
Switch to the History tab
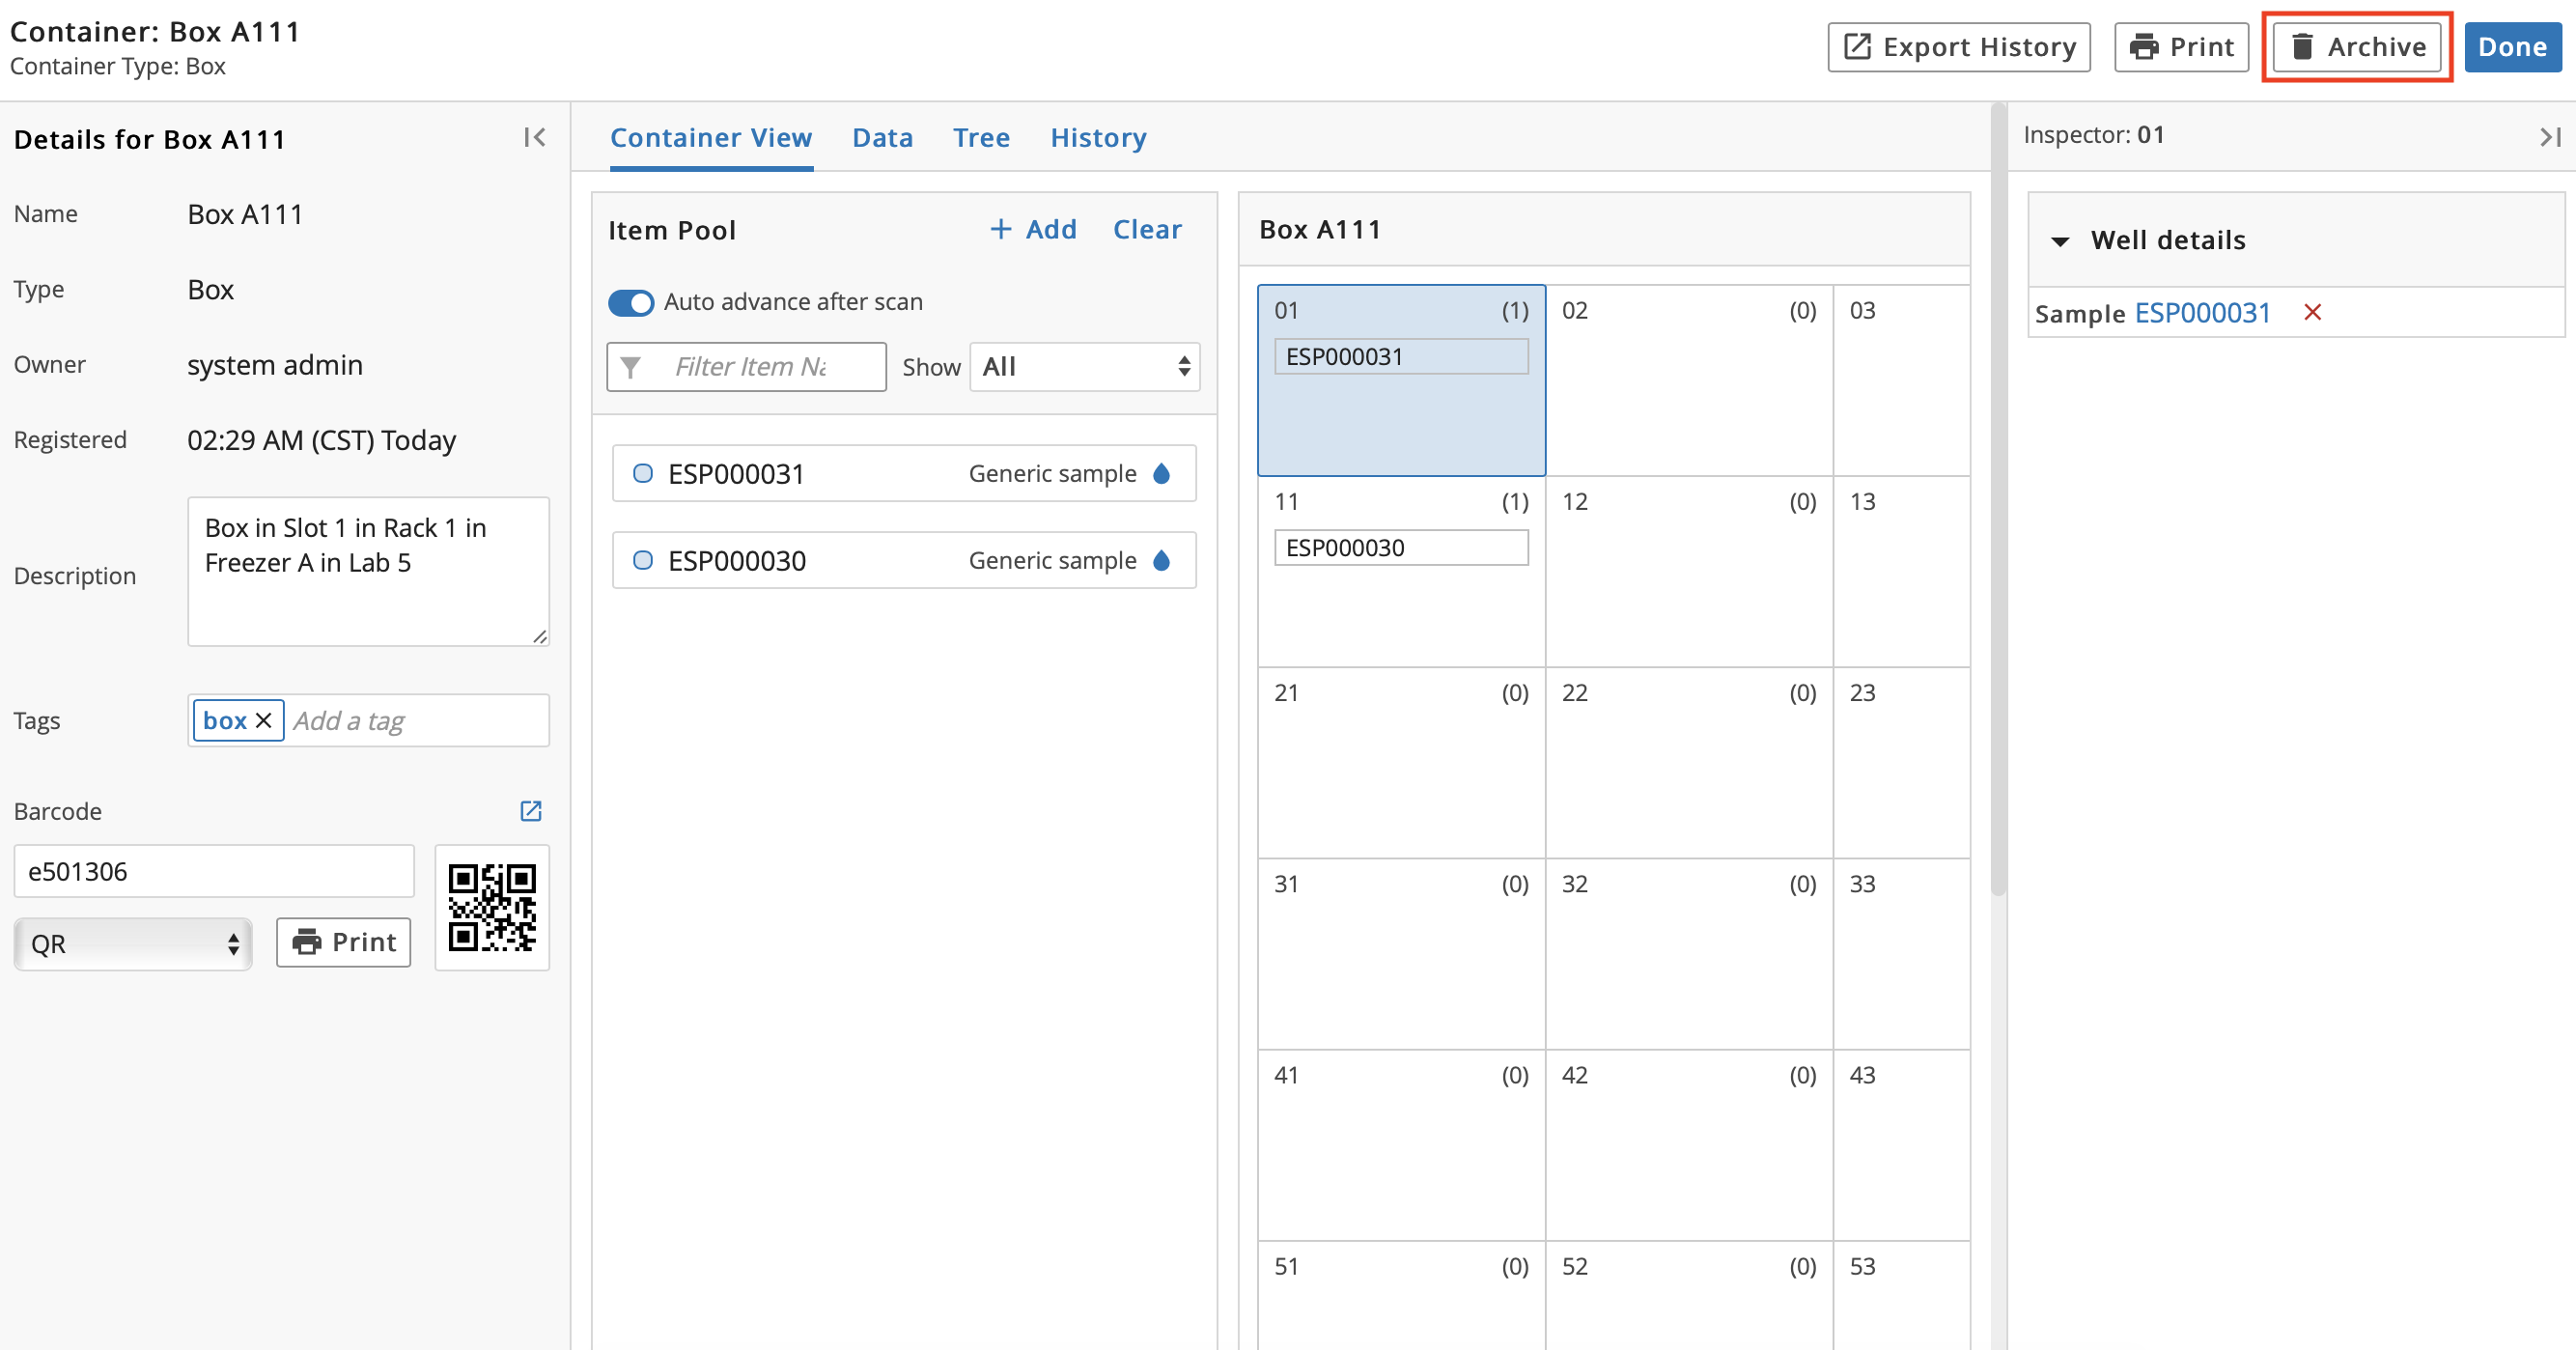point(1098,138)
